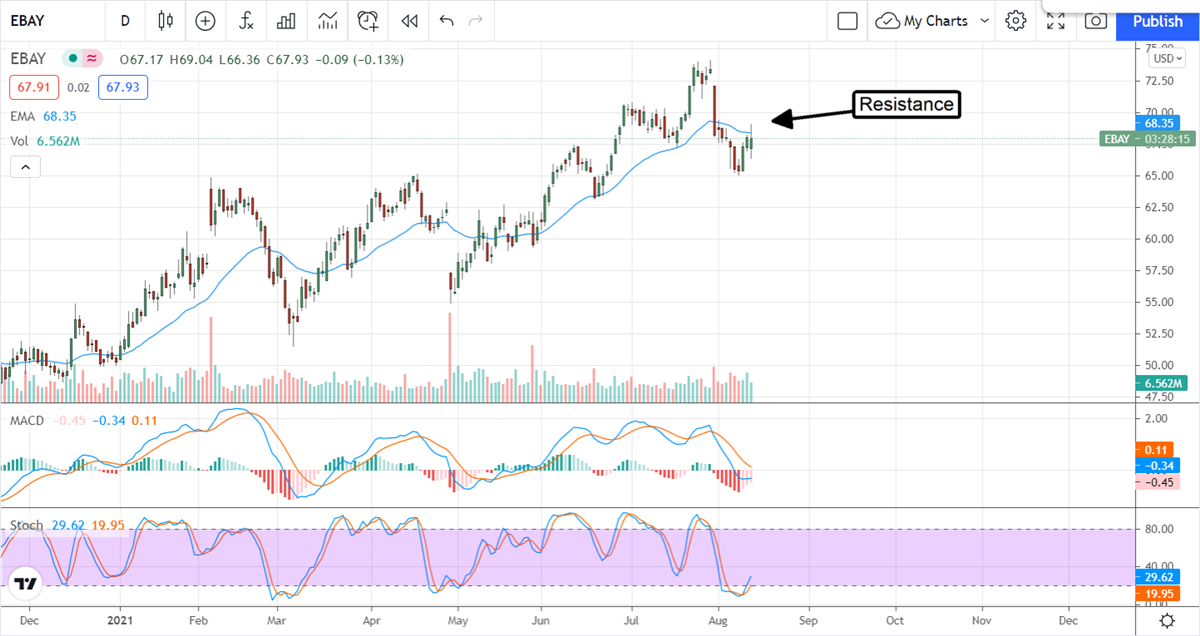This screenshot has height=636, width=1200.
Task: Select the Vol indicator legend
Action: 19,141
